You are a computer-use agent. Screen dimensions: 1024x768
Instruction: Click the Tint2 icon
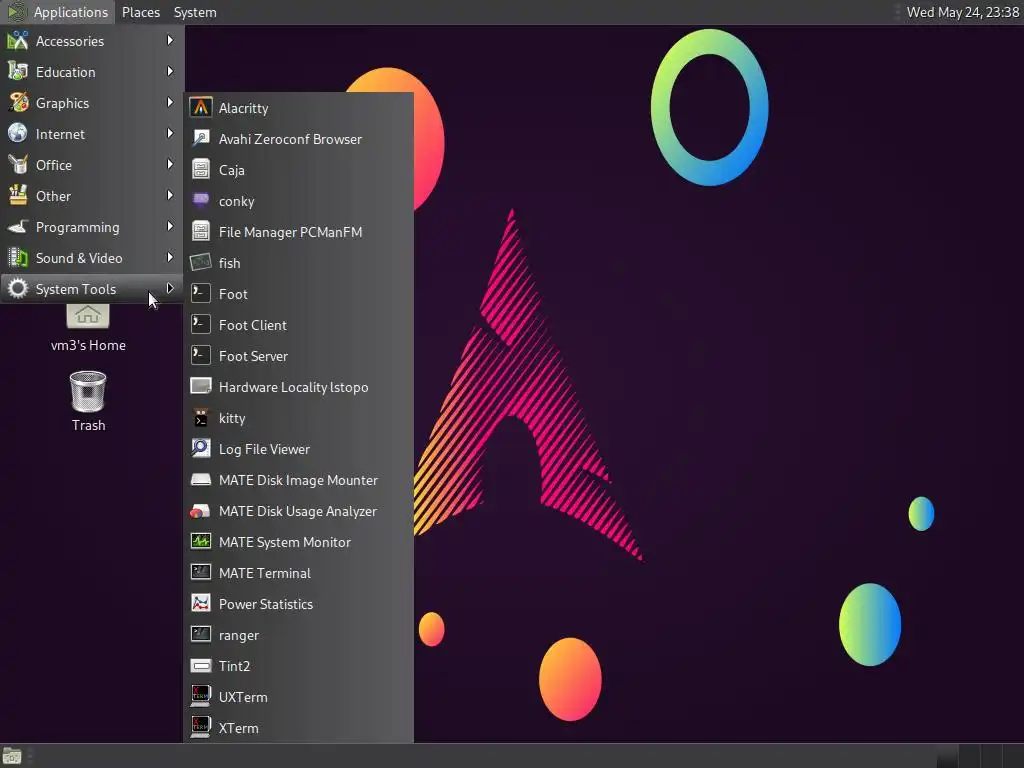(200, 665)
